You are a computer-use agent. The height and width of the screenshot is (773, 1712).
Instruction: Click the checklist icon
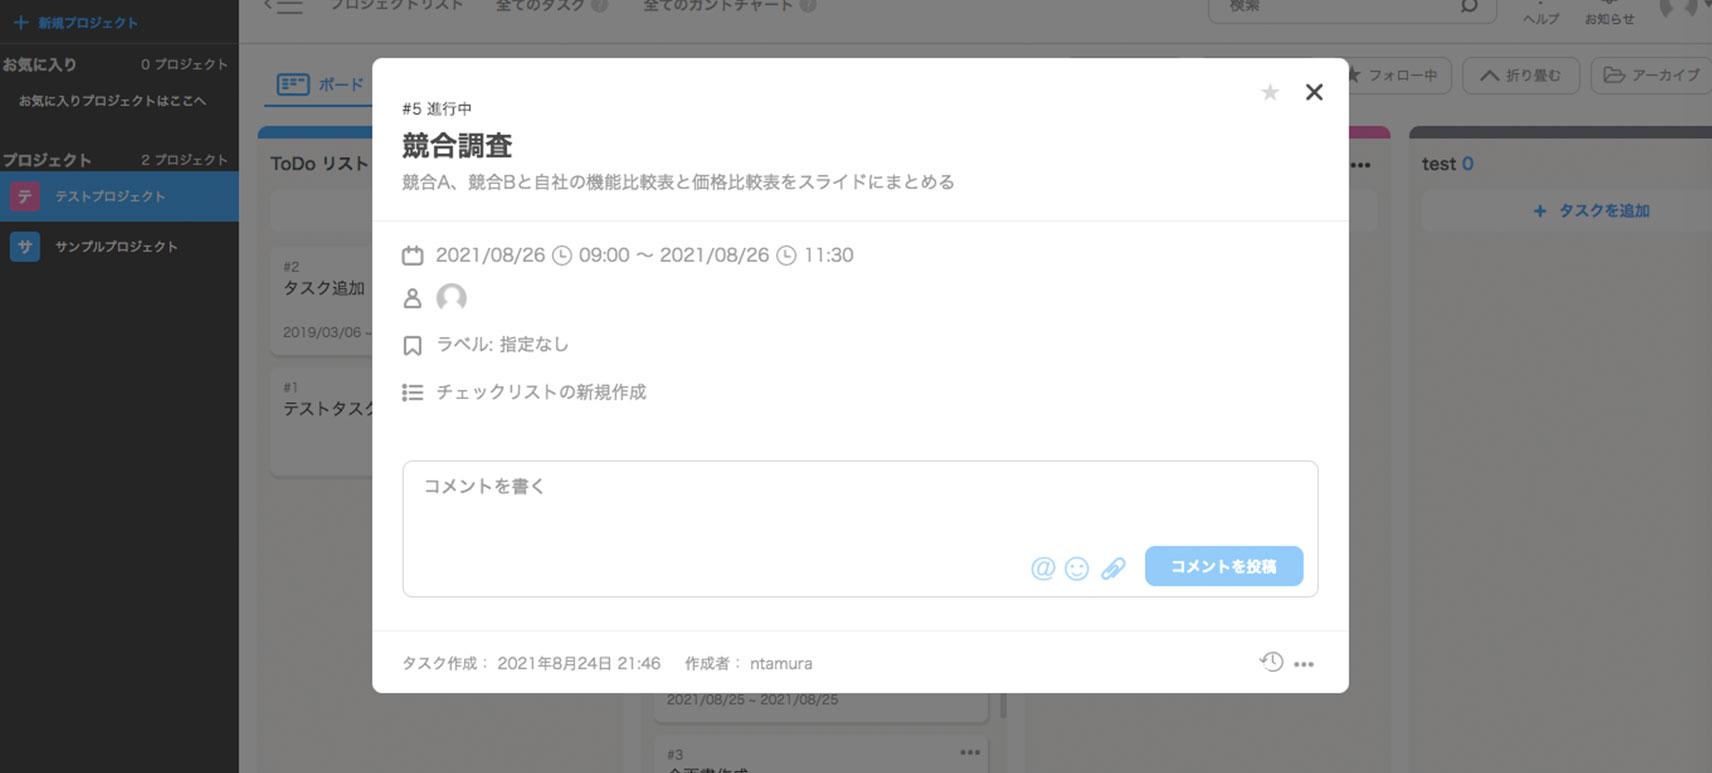(412, 393)
